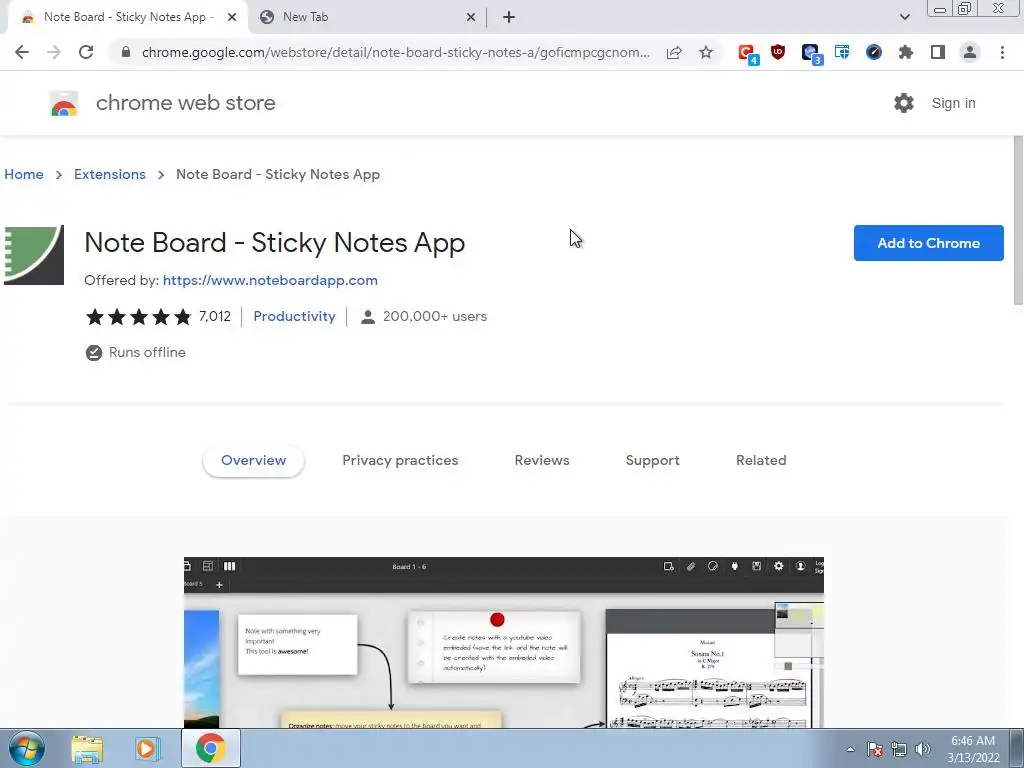This screenshot has height=768, width=1024.
Task: Toggle the browser side panel icon
Action: [x=938, y=52]
